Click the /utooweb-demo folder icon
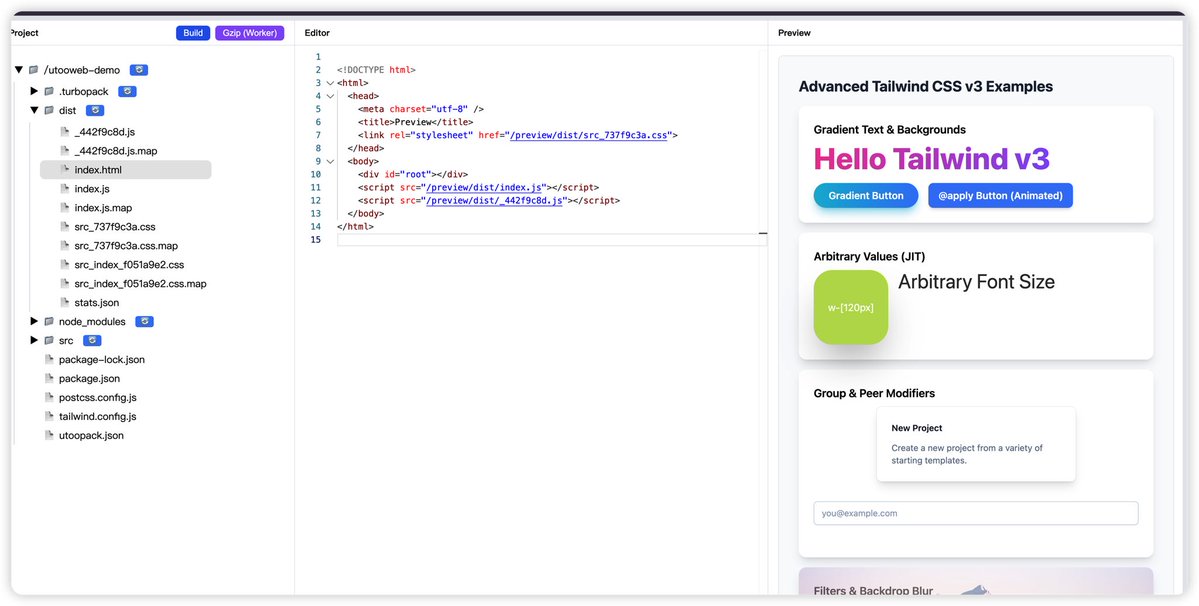The height and width of the screenshot is (606, 1199). point(34,70)
